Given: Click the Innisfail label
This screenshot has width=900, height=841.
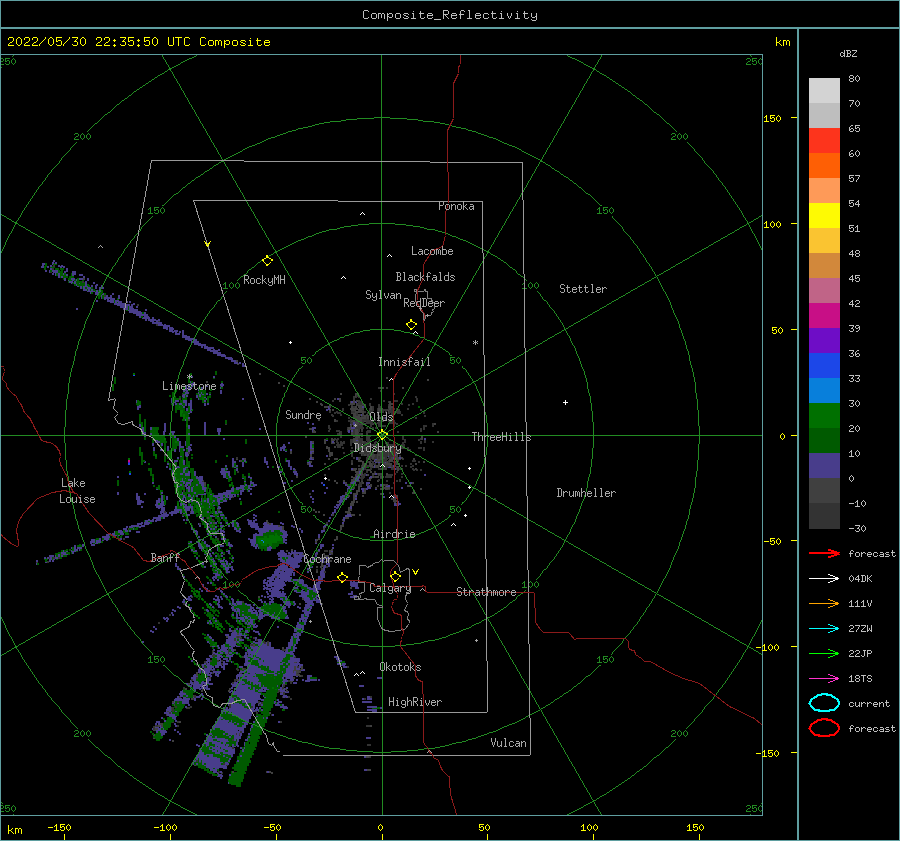Looking at the screenshot, I should tap(404, 362).
